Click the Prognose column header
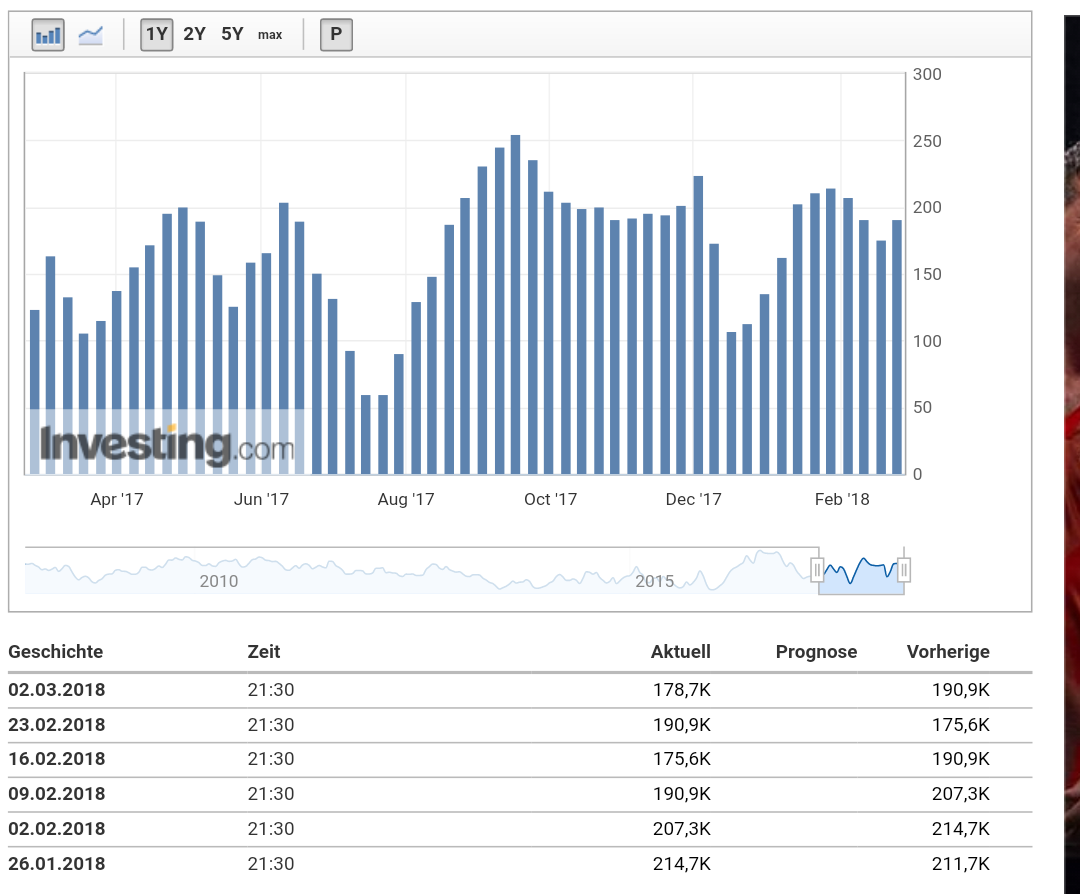Viewport: 1080px width, 894px height. point(816,652)
